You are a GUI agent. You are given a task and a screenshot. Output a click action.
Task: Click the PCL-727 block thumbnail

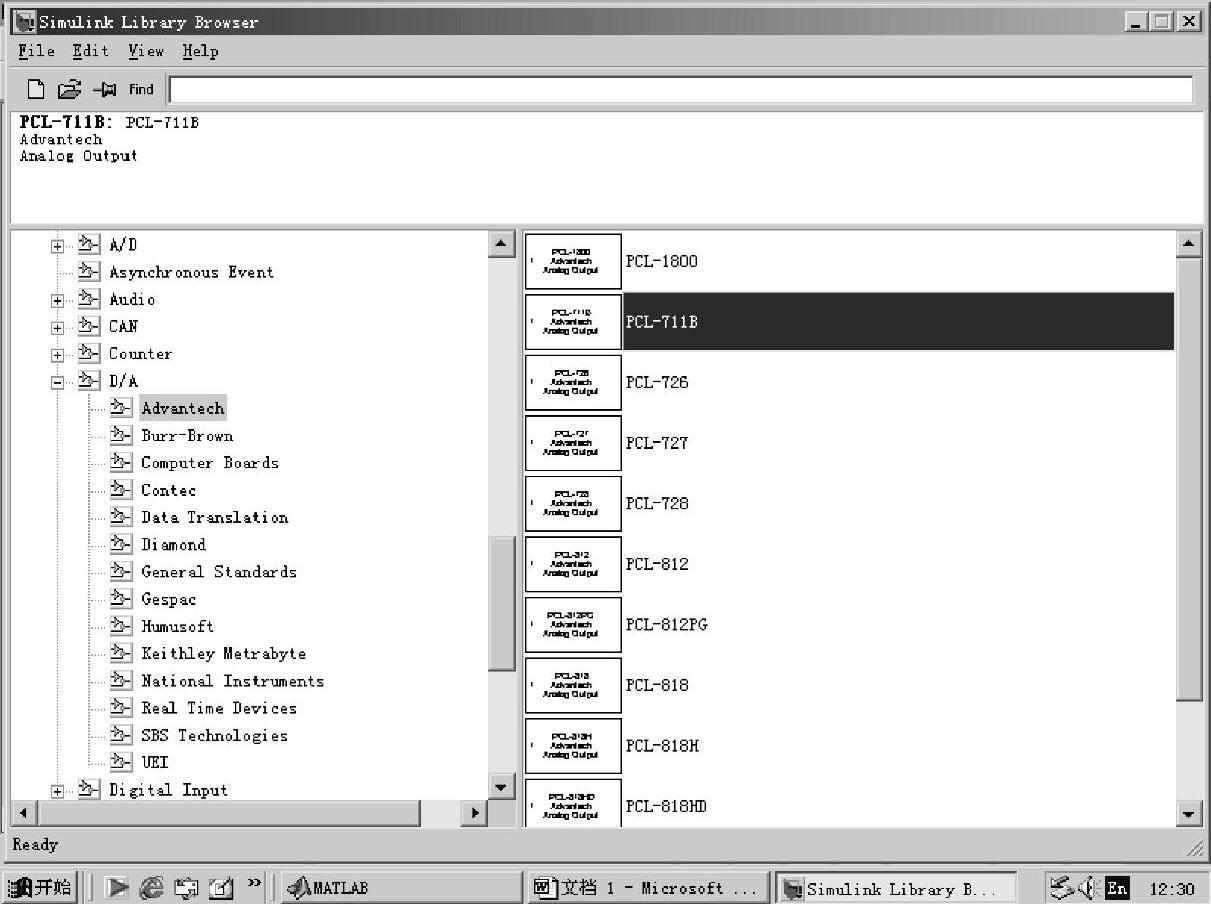pos(573,443)
